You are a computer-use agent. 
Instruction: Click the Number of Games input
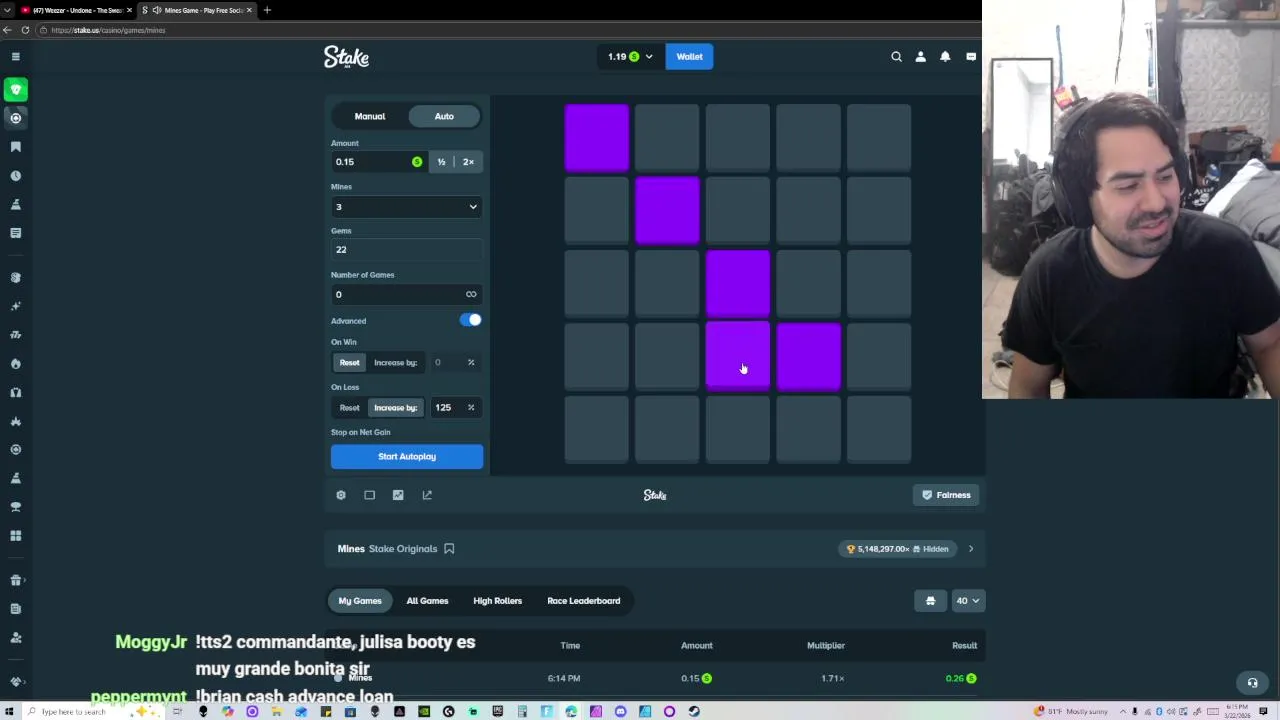406,294
